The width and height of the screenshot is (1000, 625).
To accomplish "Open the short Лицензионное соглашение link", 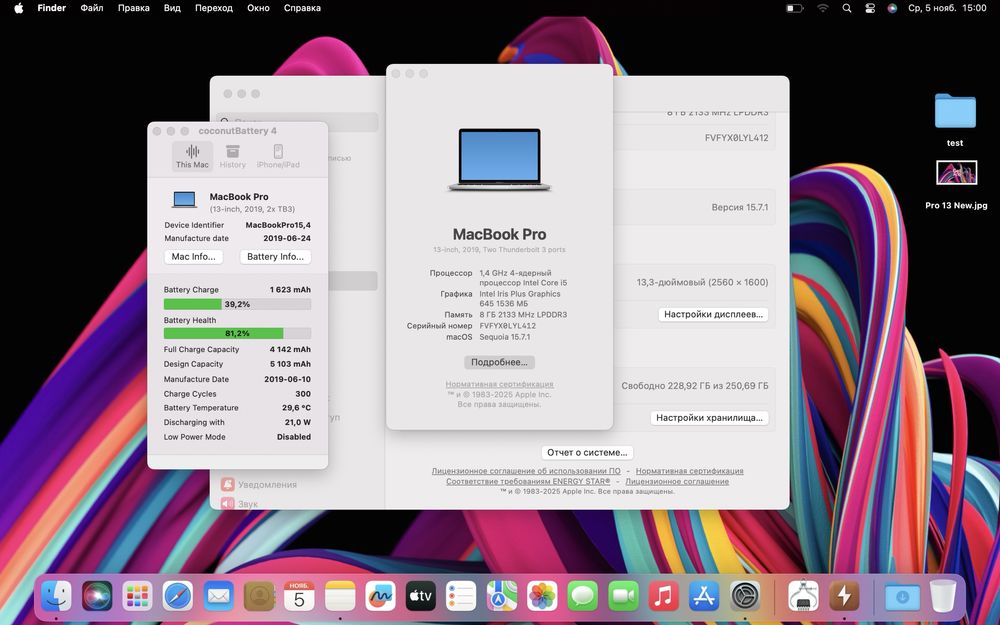I will coord(677,482).
